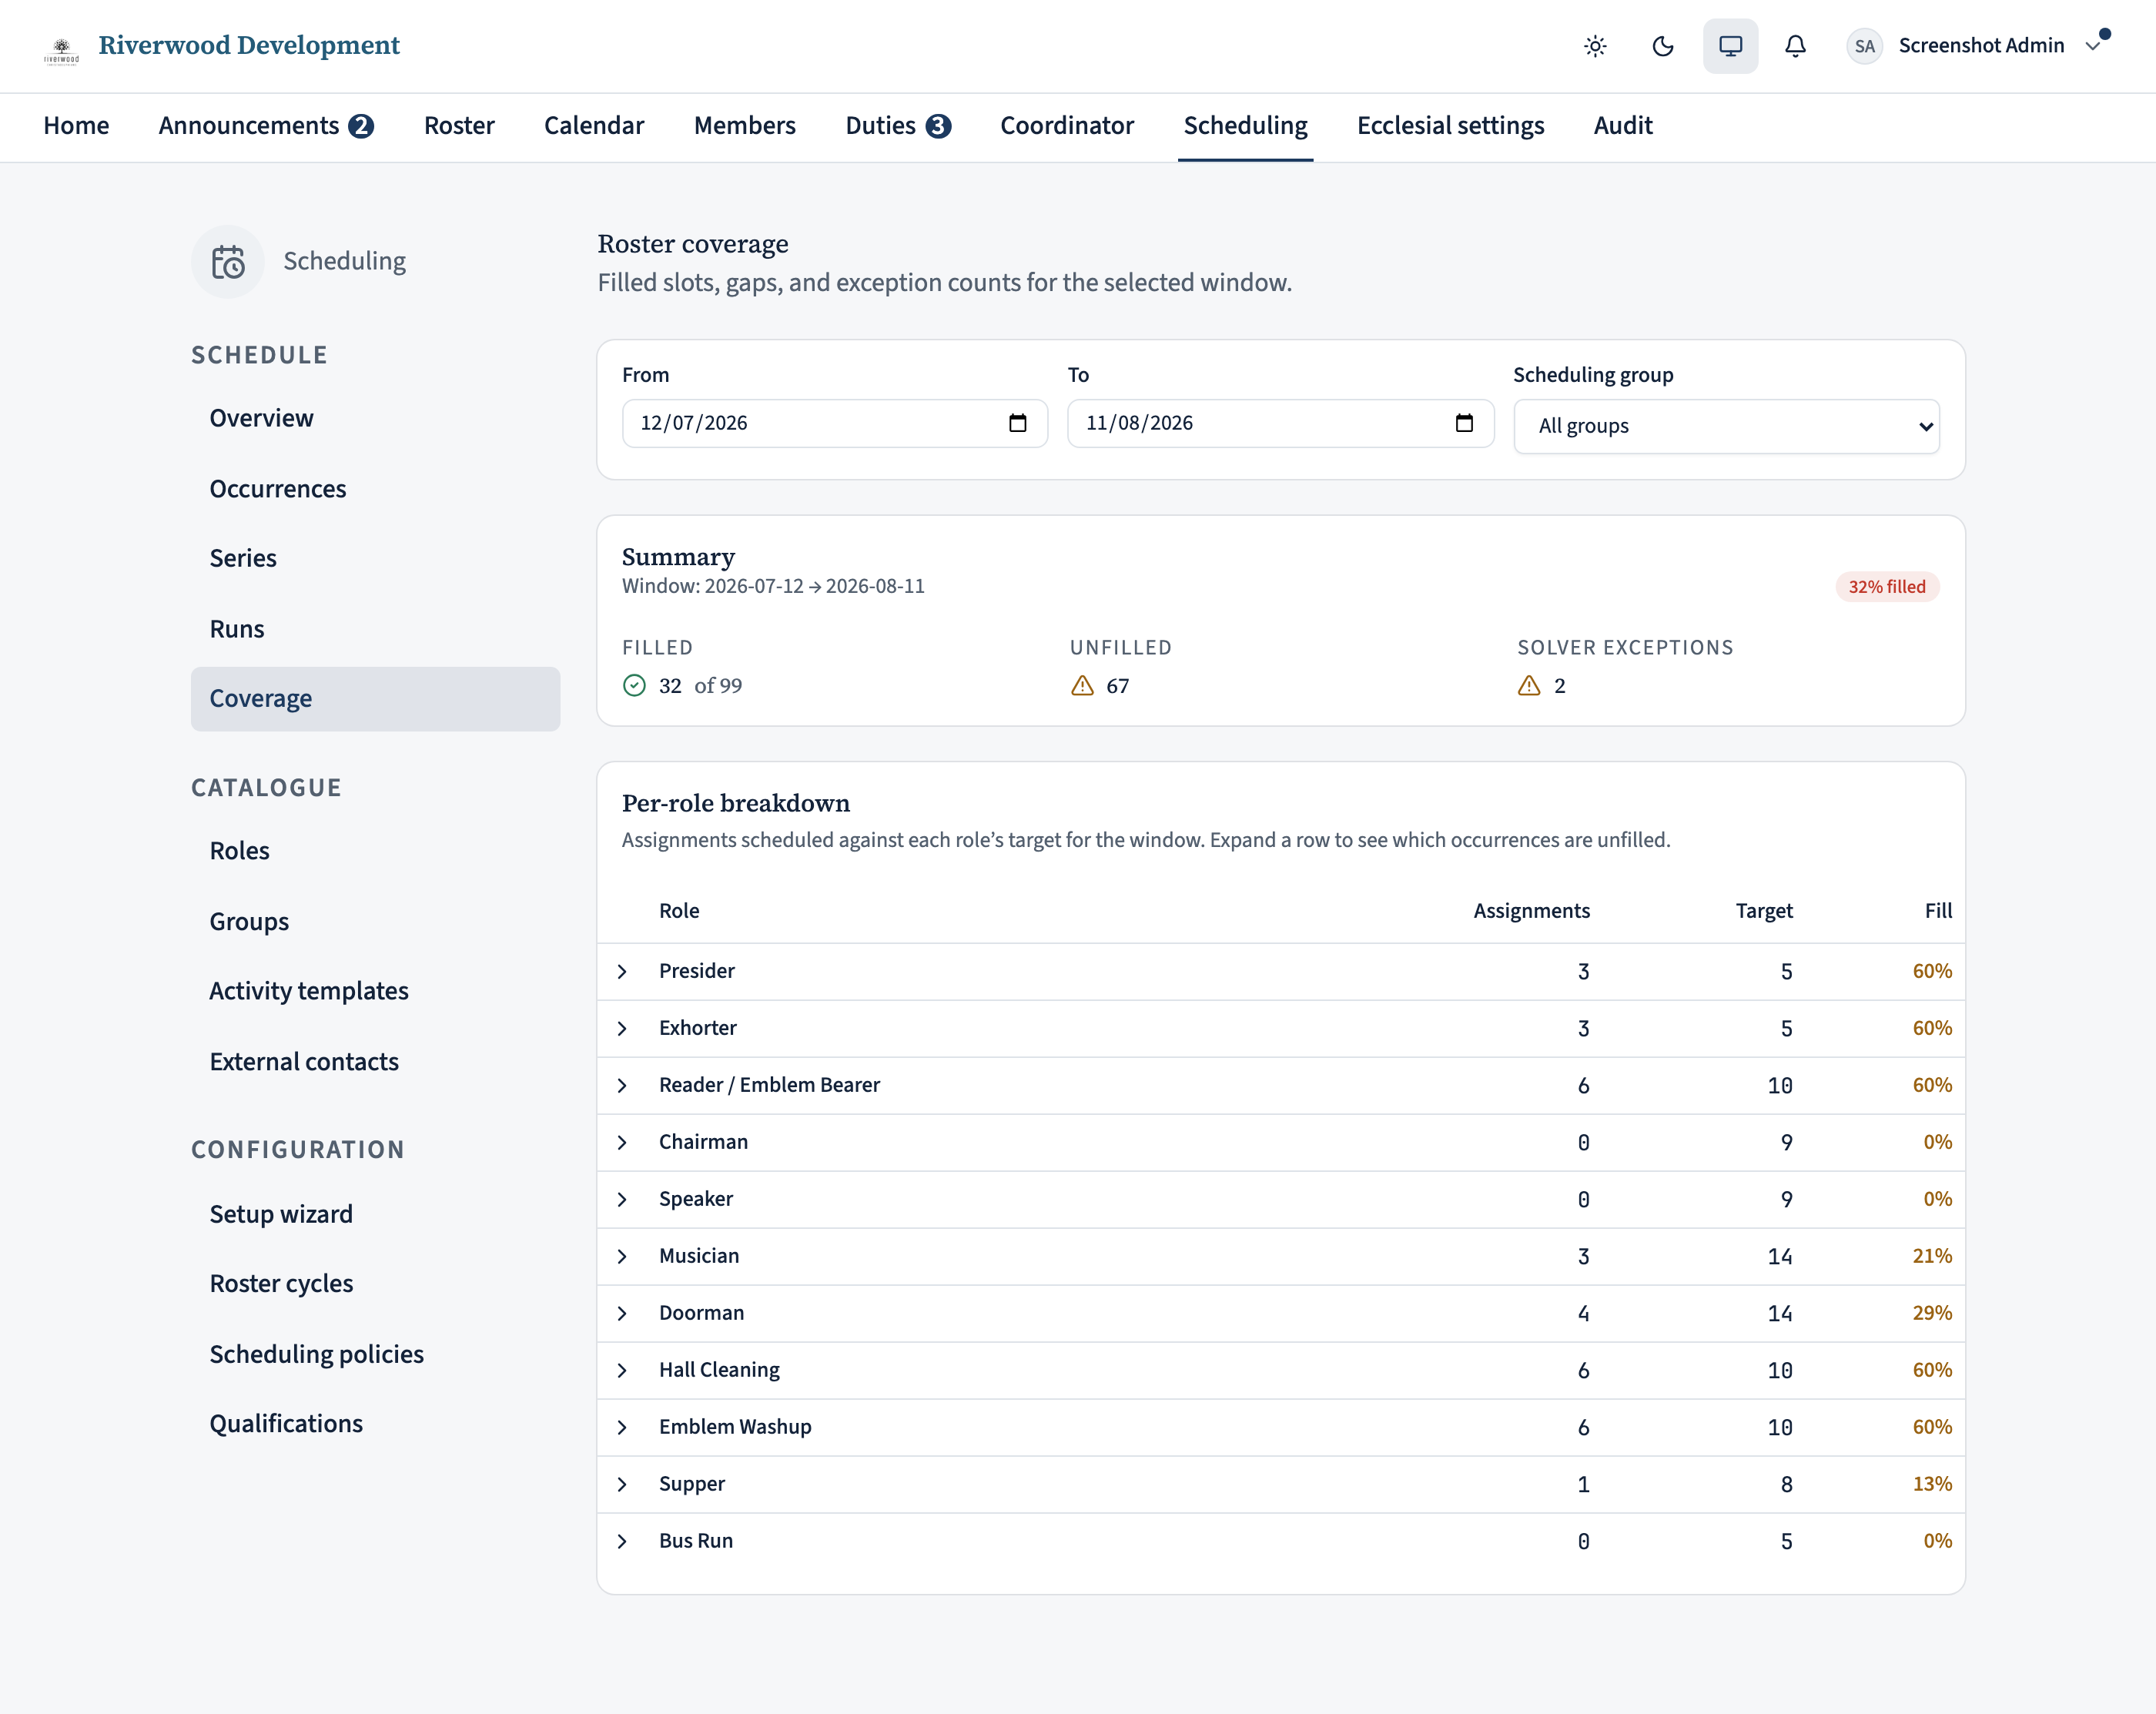
Task: Click the SA user avatar
Action: point(1864,46)
